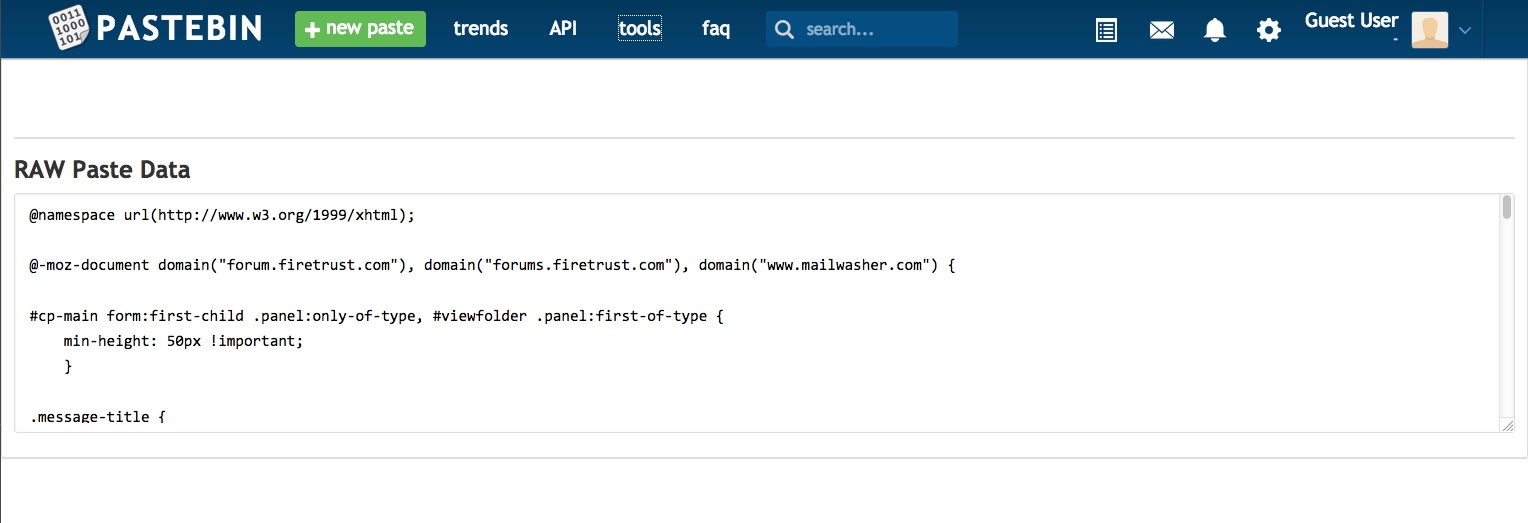The height and width of the screenshot is (523, 1528).
Task: Click the raw paste scrollbar thumb
Action: [x=1507, y=207]
